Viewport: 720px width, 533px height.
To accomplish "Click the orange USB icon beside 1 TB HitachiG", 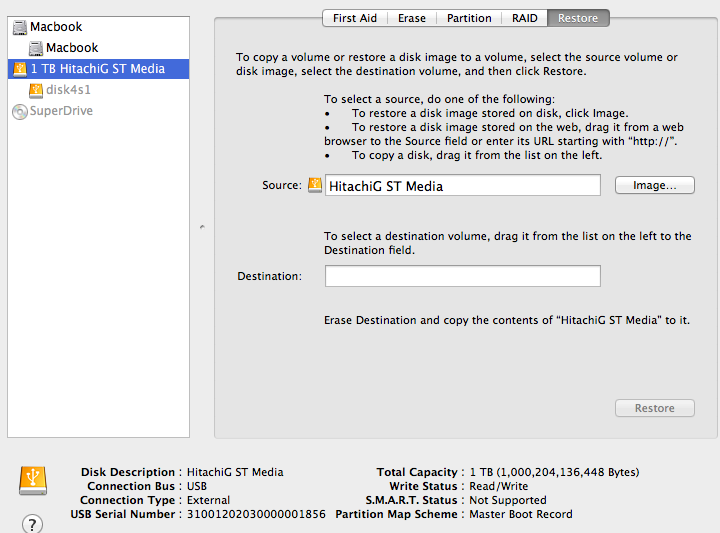I will click(20, 69).
